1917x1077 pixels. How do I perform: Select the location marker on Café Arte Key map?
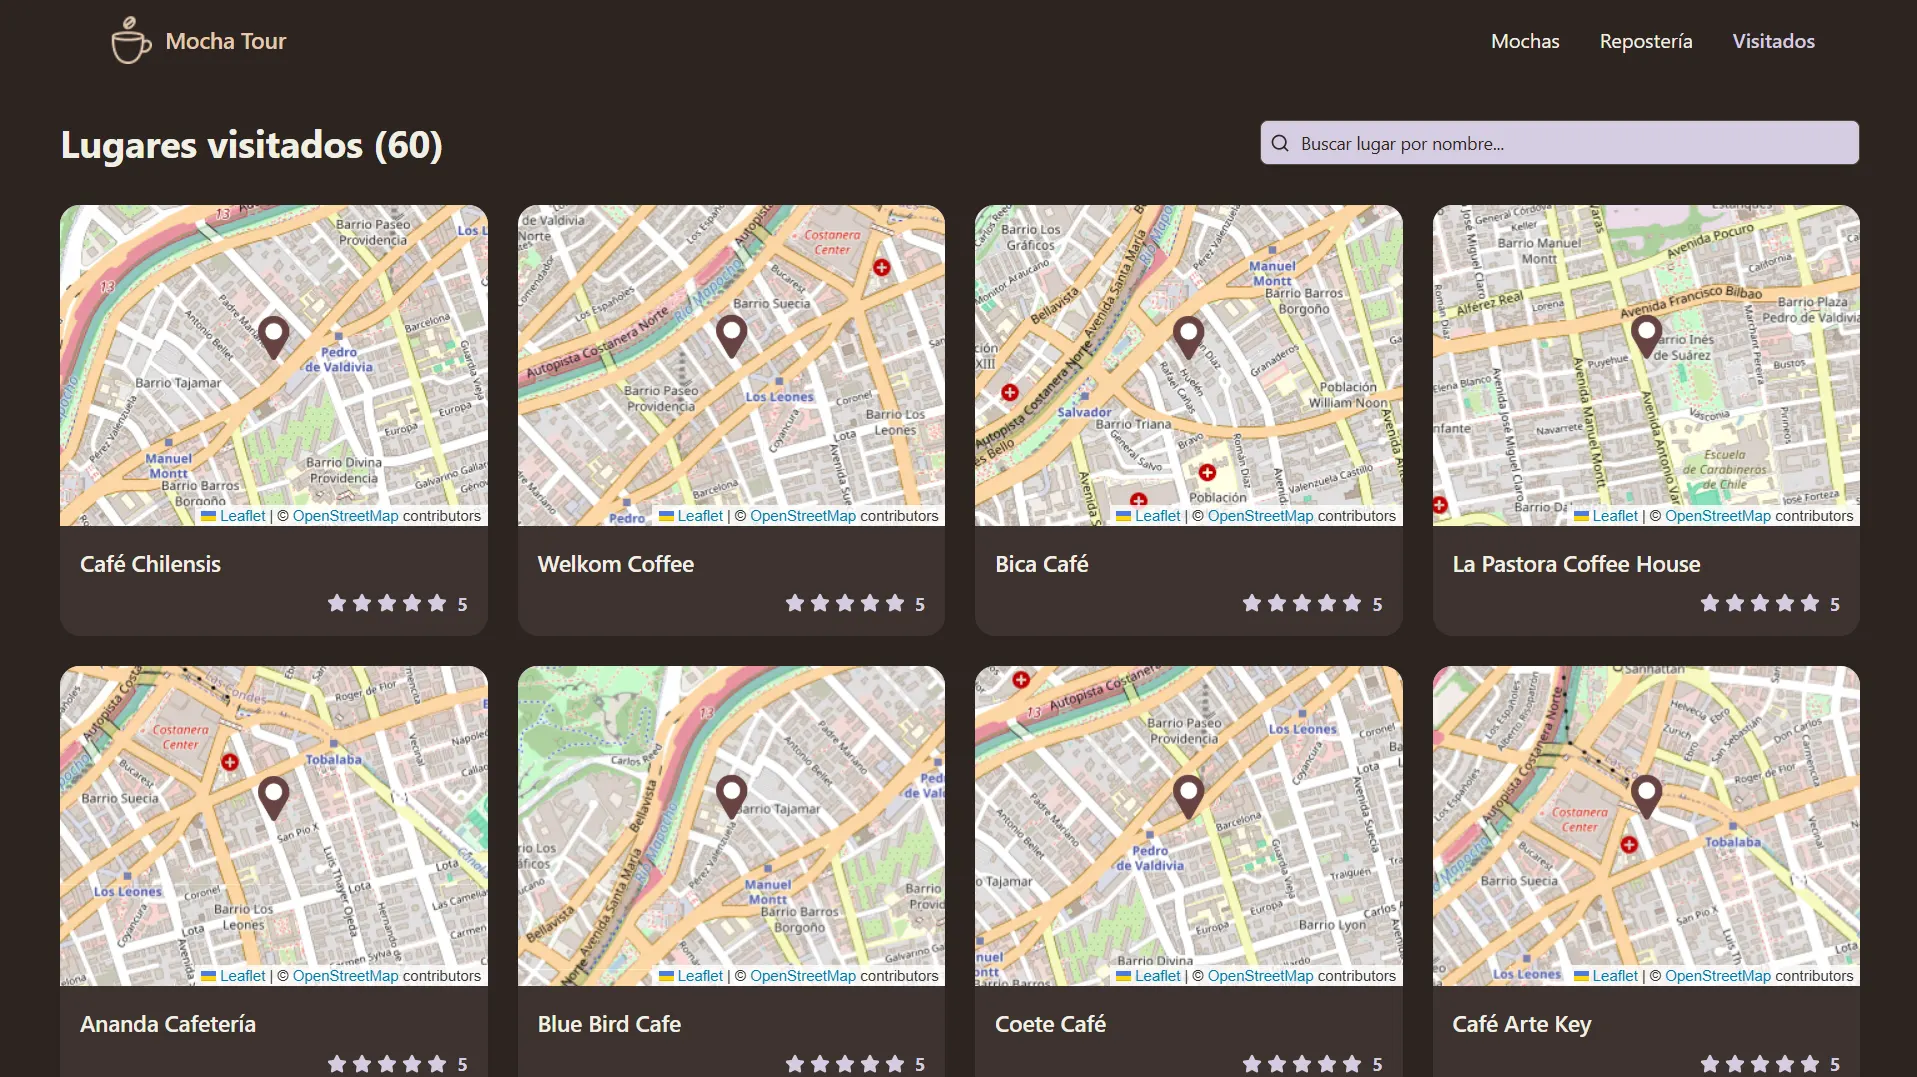coord(1646,798)
